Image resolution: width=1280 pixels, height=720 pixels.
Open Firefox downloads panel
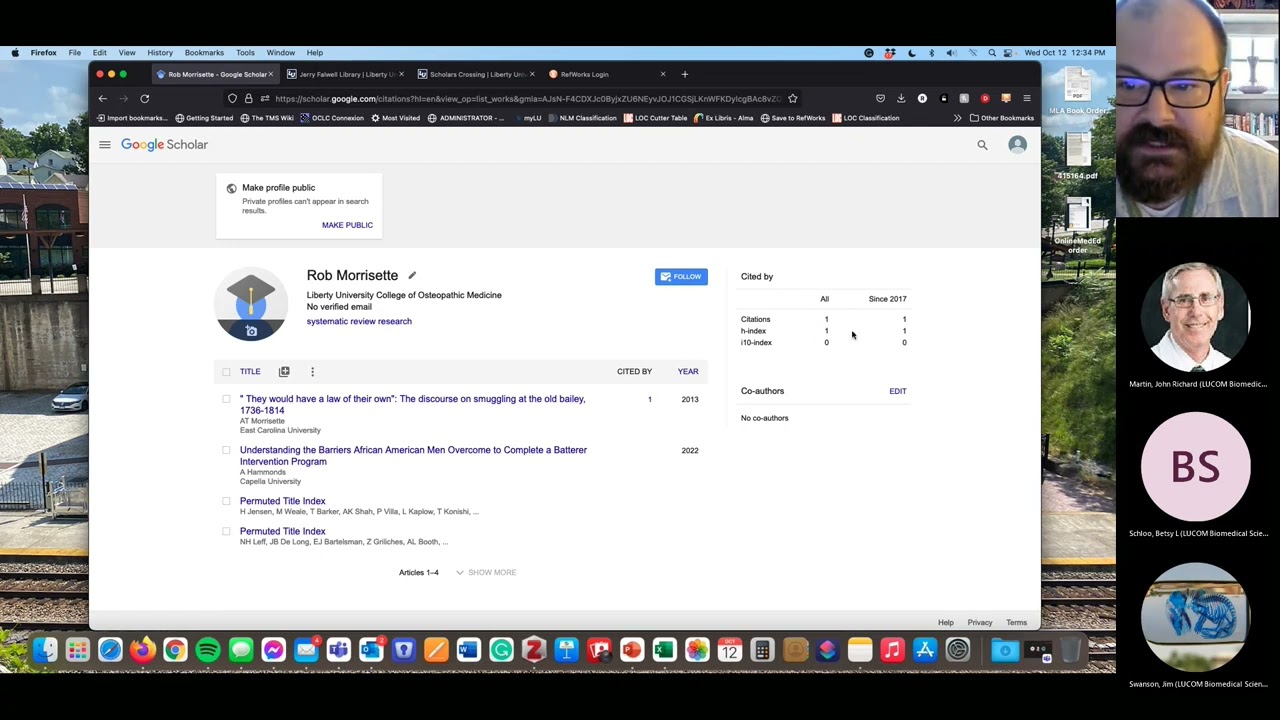pos(901,99)
